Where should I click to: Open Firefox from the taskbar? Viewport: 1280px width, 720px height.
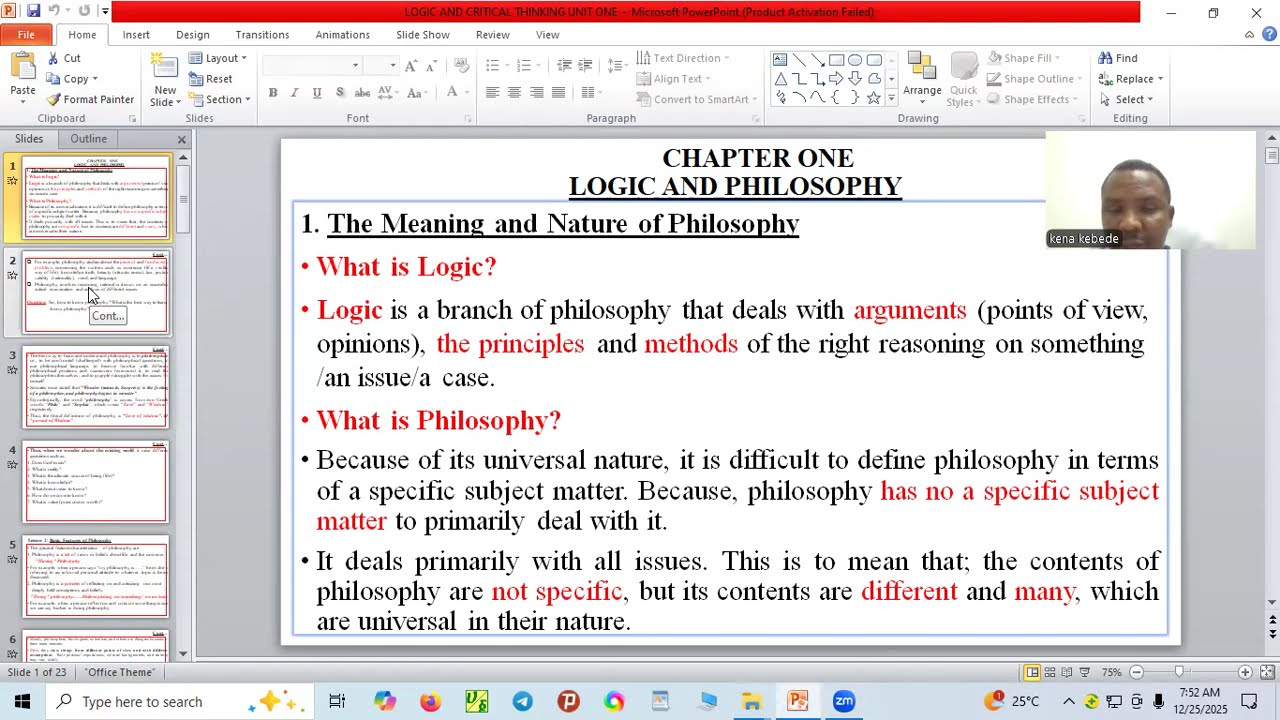(x=431, y=701)
